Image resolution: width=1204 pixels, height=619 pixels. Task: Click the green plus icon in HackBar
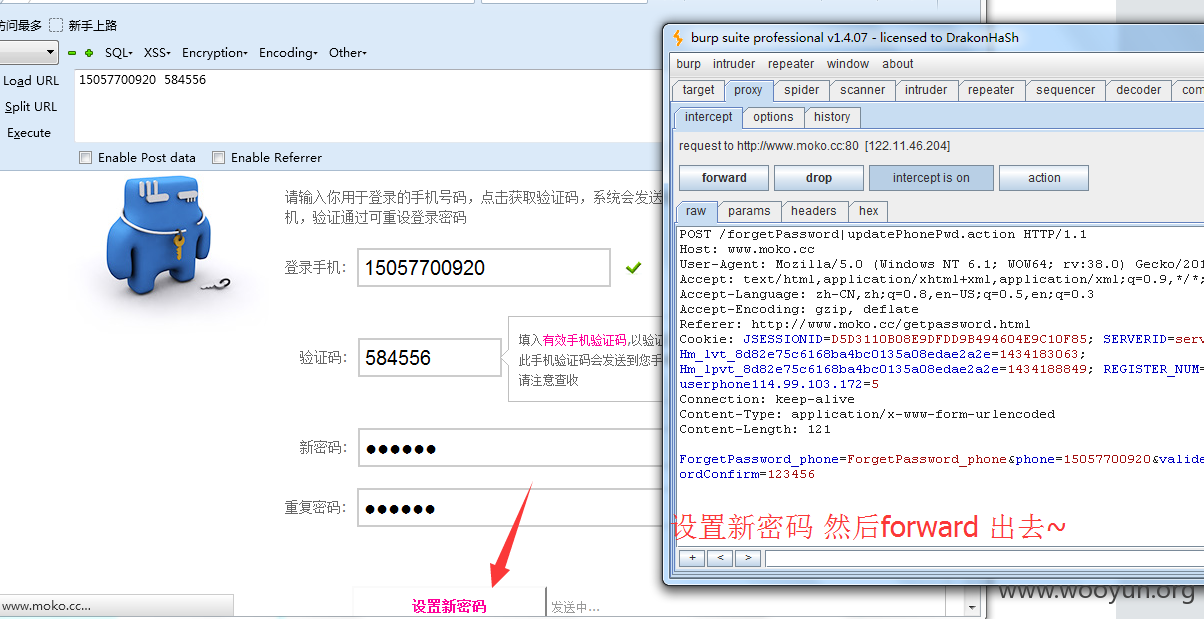pyautogui.click(x=89, y=53)
